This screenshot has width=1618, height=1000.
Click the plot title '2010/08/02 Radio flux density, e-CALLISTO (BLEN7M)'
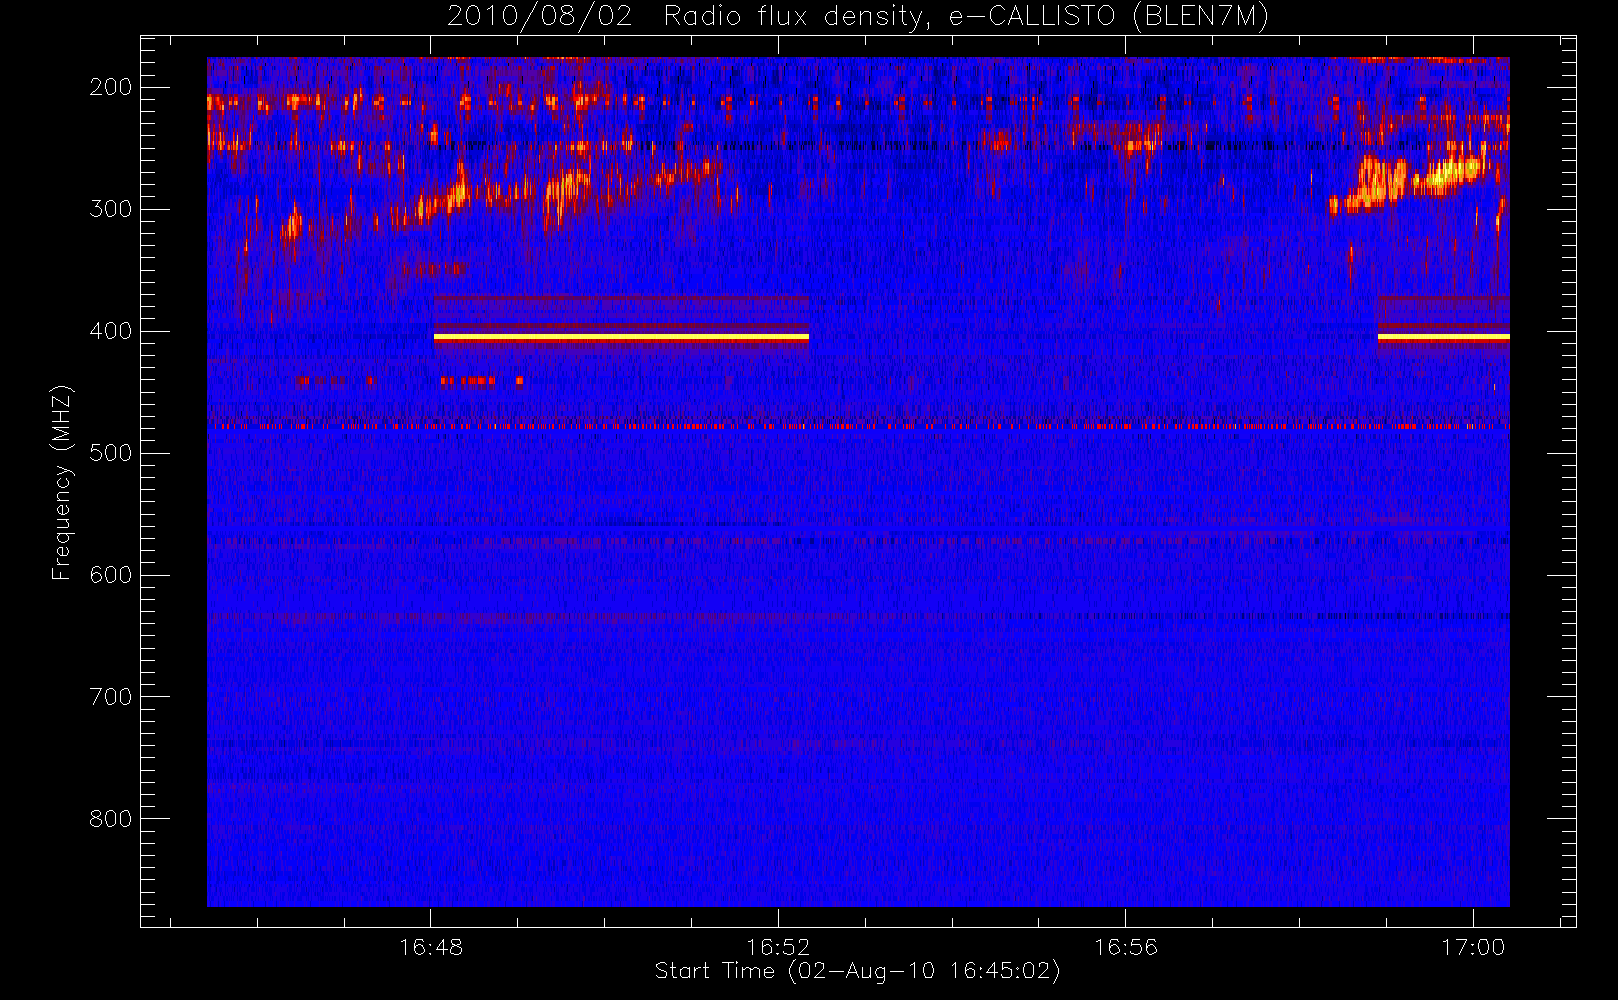click(857, 17)
